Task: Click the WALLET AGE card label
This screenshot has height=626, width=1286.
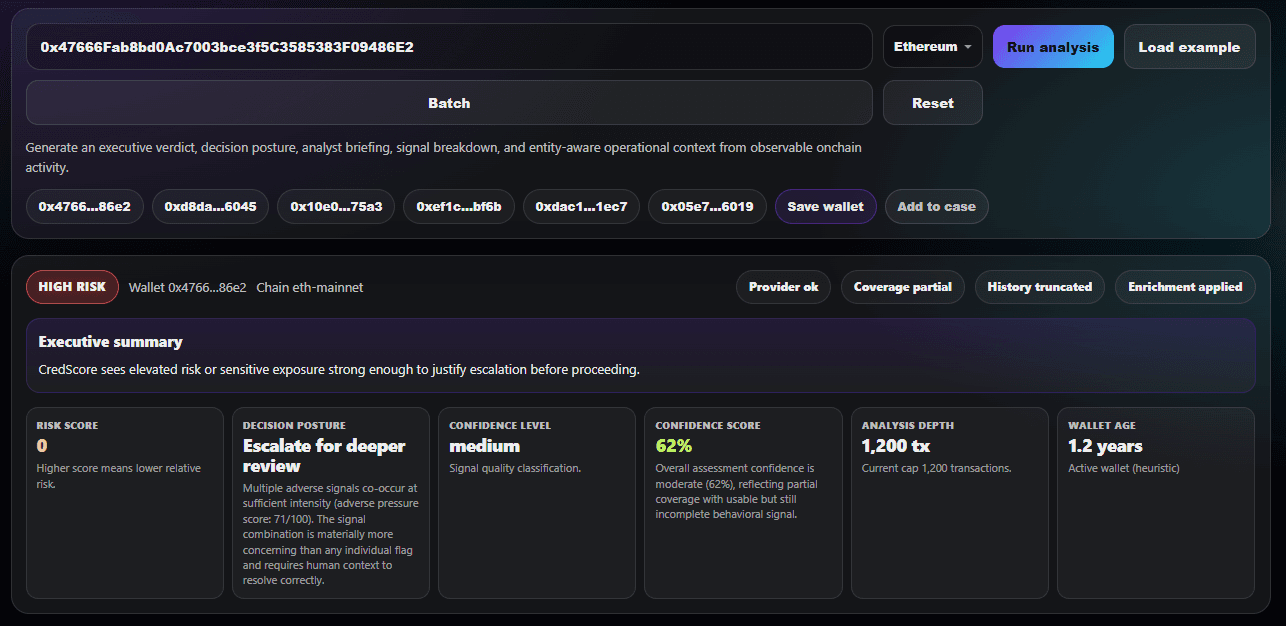Action: point(1101,425)
